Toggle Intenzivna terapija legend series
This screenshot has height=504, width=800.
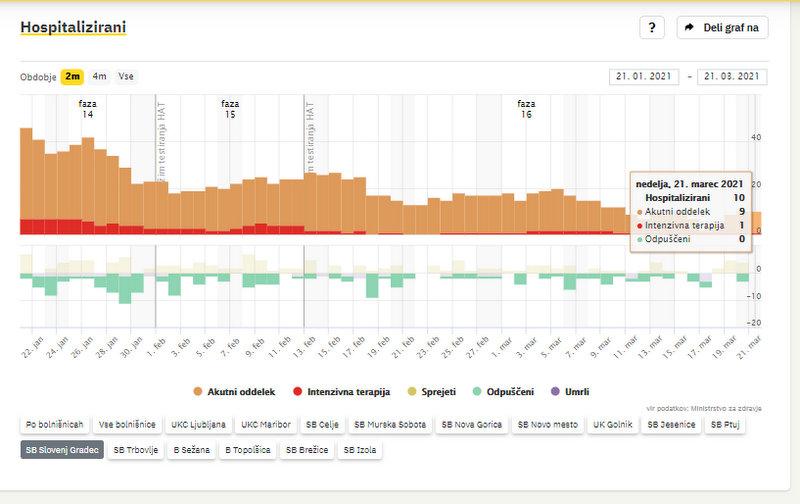coord(340,391)
